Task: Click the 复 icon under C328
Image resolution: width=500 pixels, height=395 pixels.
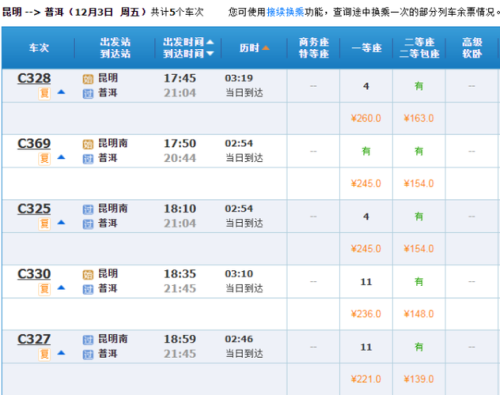Action: [44, 93]
